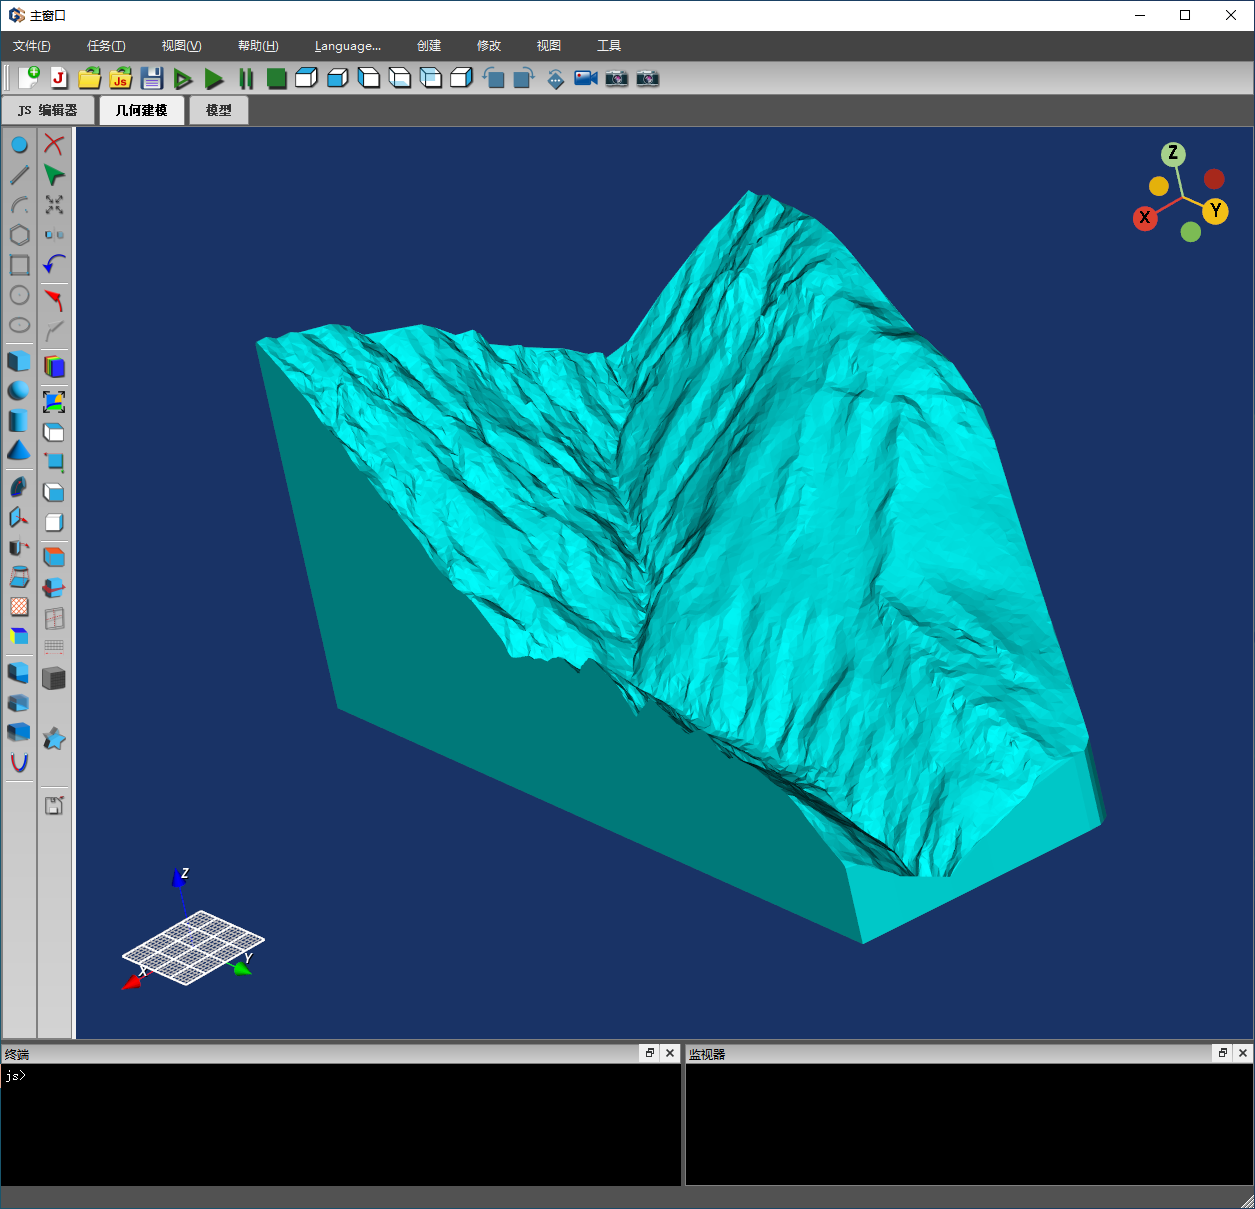1255x1209 pixels.
Task: Pick the hexagon polygon drawing tool
Action: [19, 235]
